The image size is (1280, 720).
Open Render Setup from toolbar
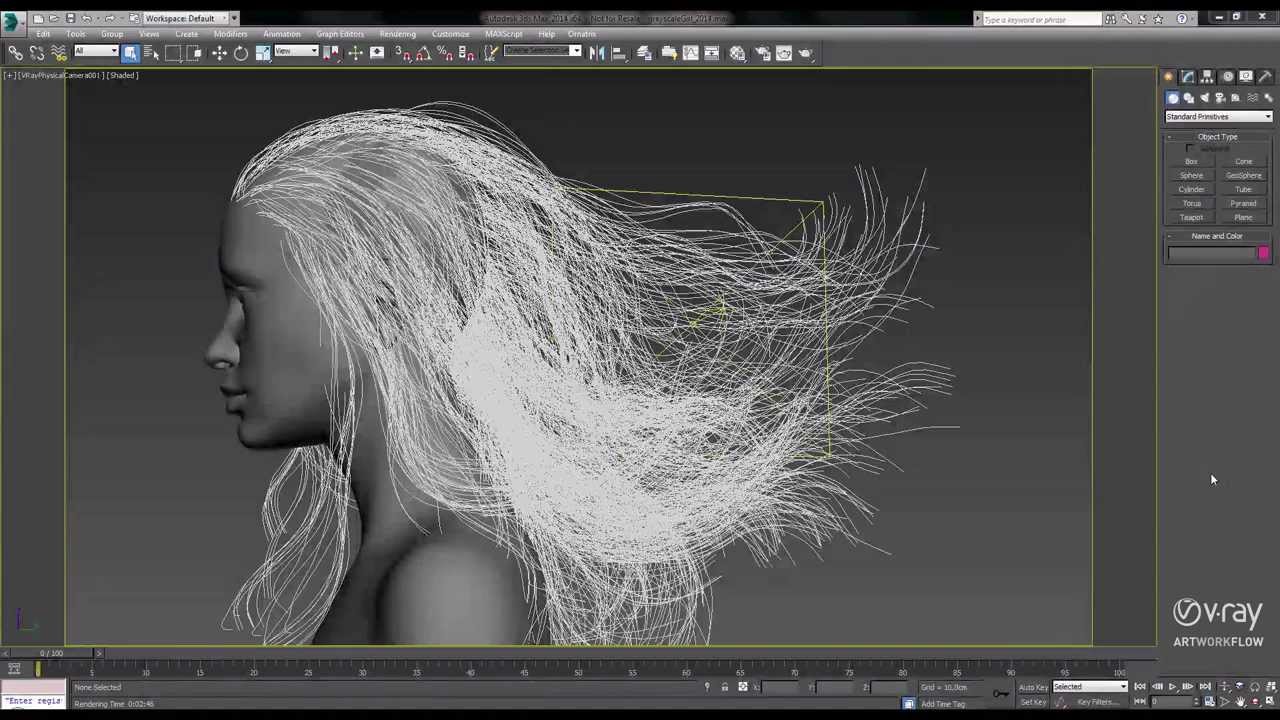click(x=762, y=53)
